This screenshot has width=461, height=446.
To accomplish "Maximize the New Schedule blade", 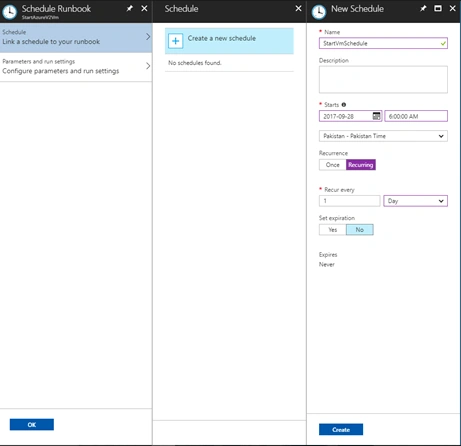I will [438, 8].
